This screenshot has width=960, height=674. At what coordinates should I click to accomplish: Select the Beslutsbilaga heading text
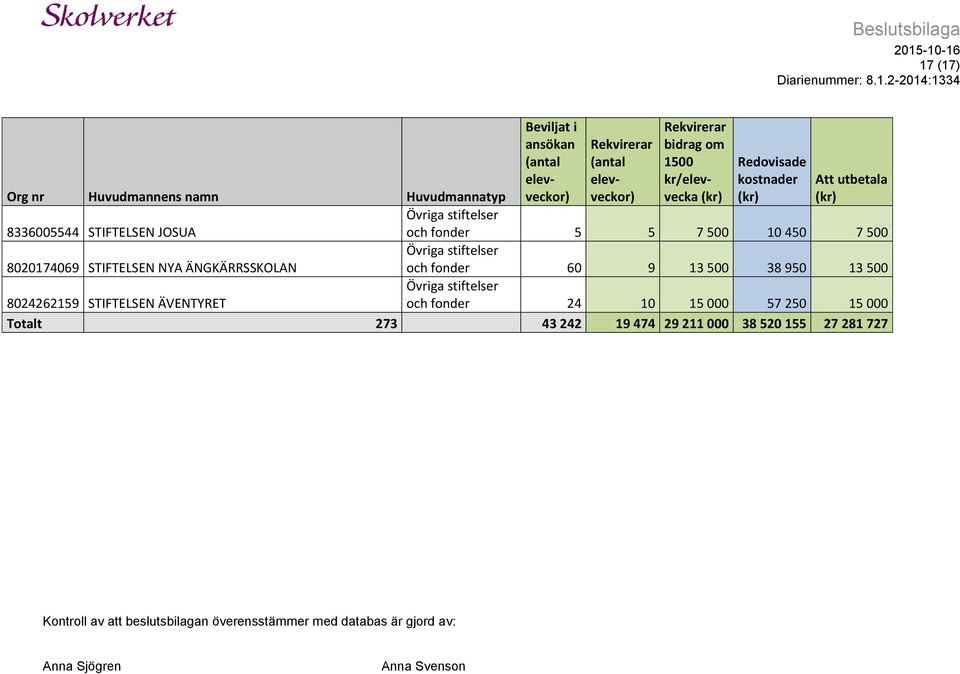click(x=906, y=29)
